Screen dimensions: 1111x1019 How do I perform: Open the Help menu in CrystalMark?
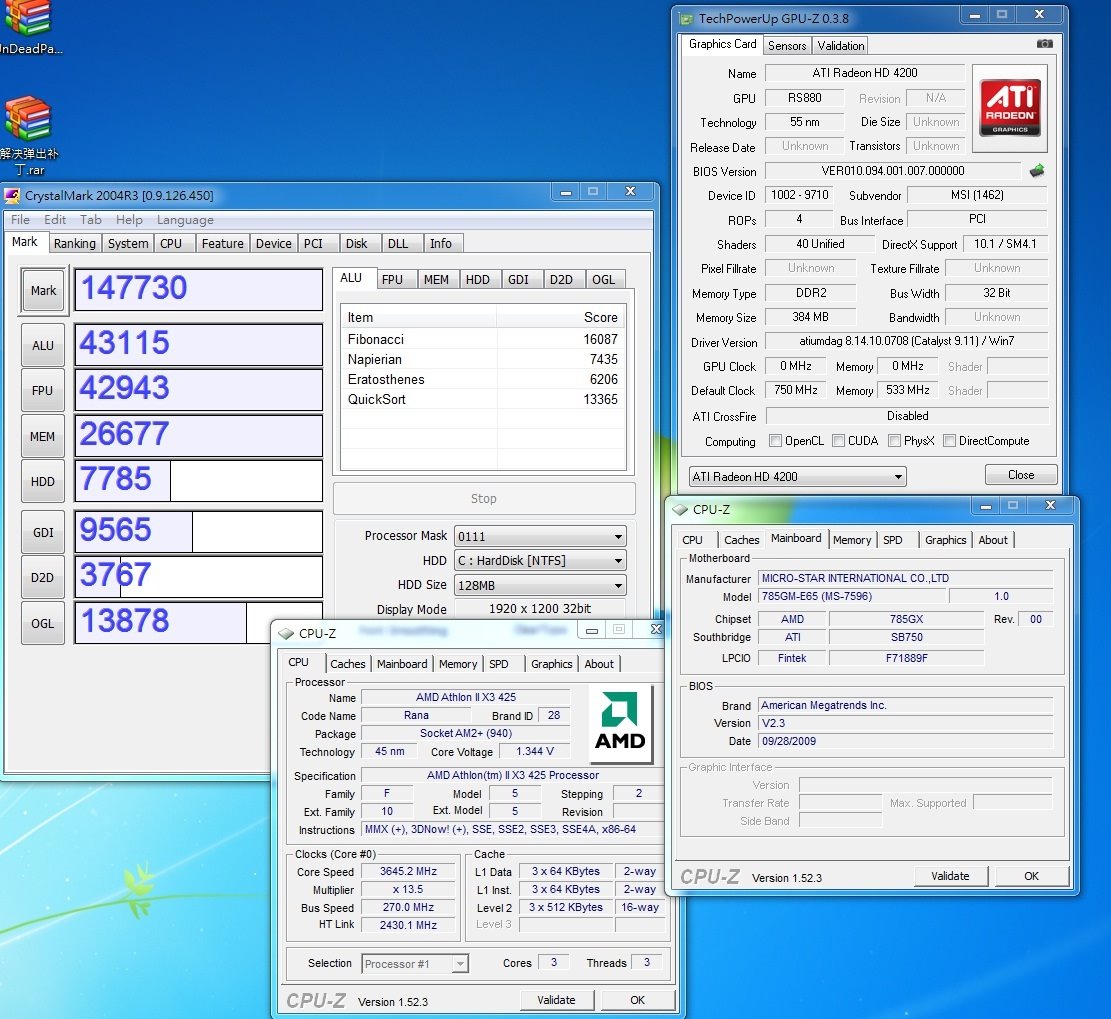point(129,220)
